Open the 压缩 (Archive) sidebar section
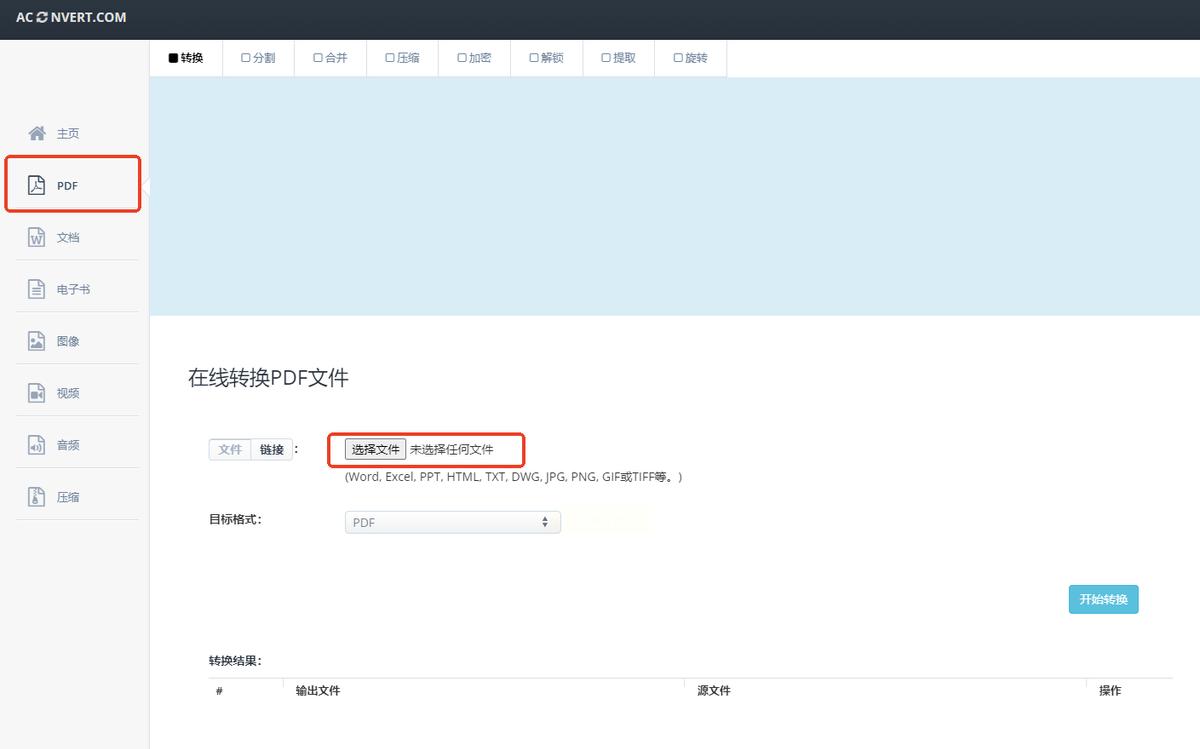 [67, 496]
